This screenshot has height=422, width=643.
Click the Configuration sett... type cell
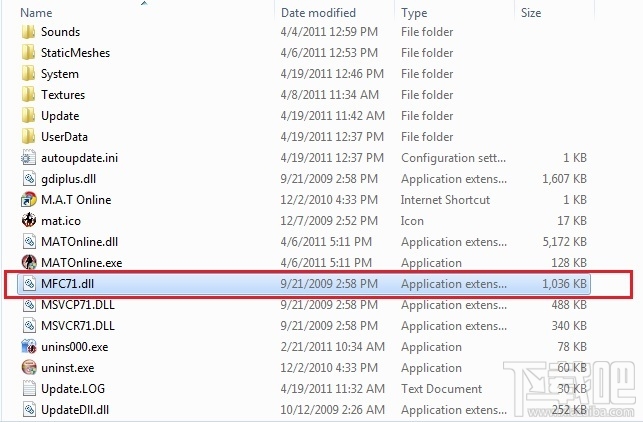[x=454, y=158]
